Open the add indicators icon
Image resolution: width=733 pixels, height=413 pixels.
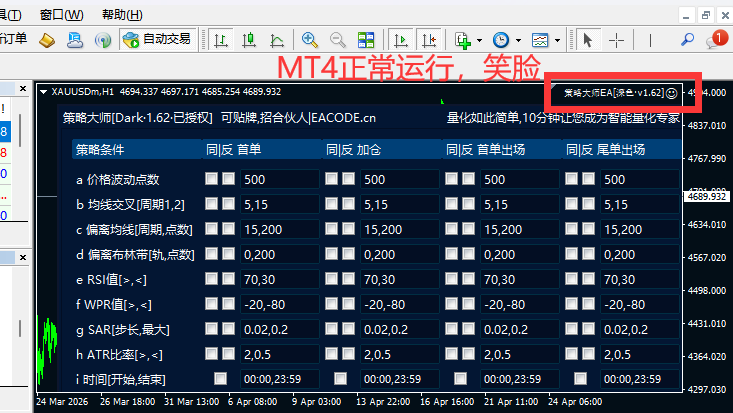[x=463, y=40]
